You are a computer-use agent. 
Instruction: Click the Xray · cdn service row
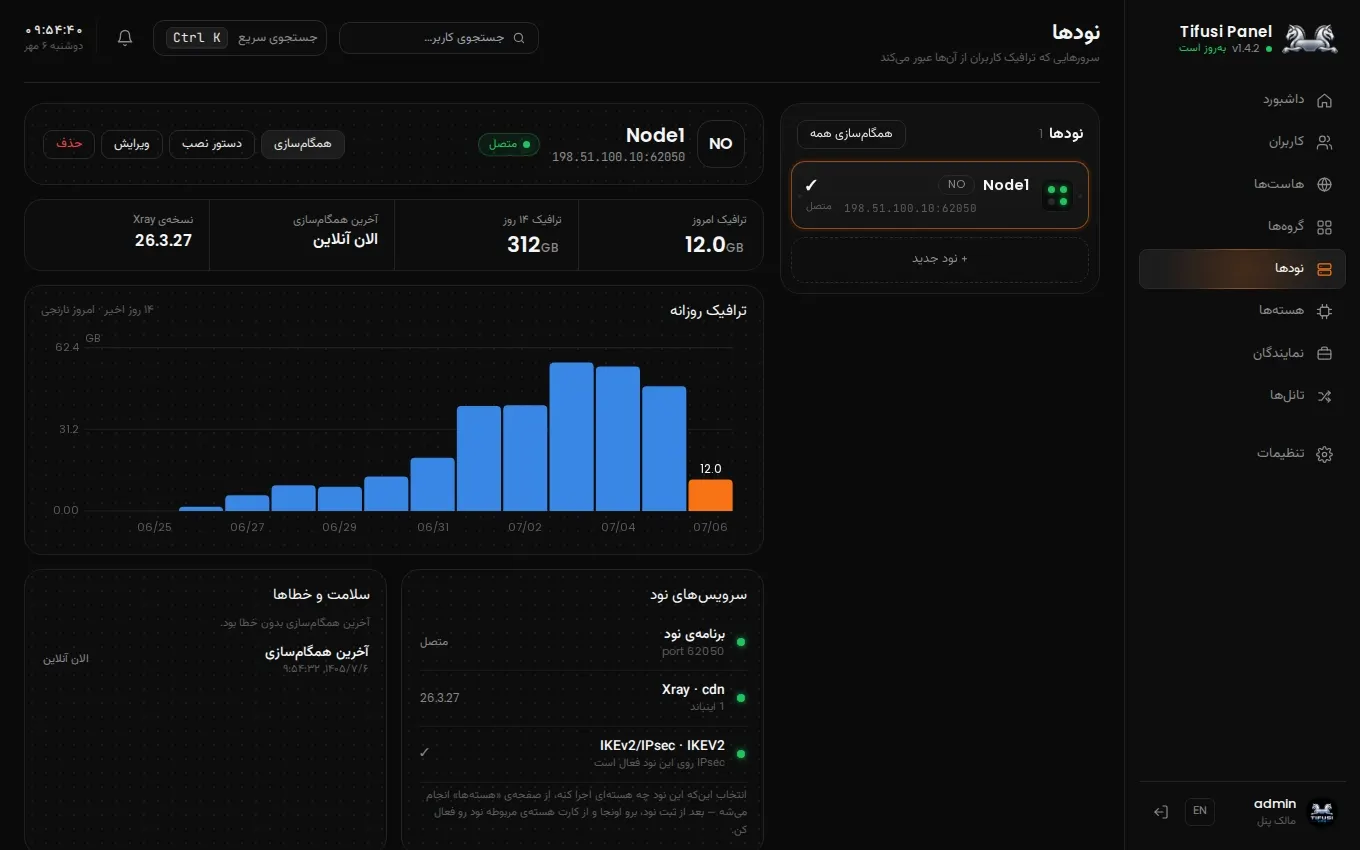coord(583,698)
